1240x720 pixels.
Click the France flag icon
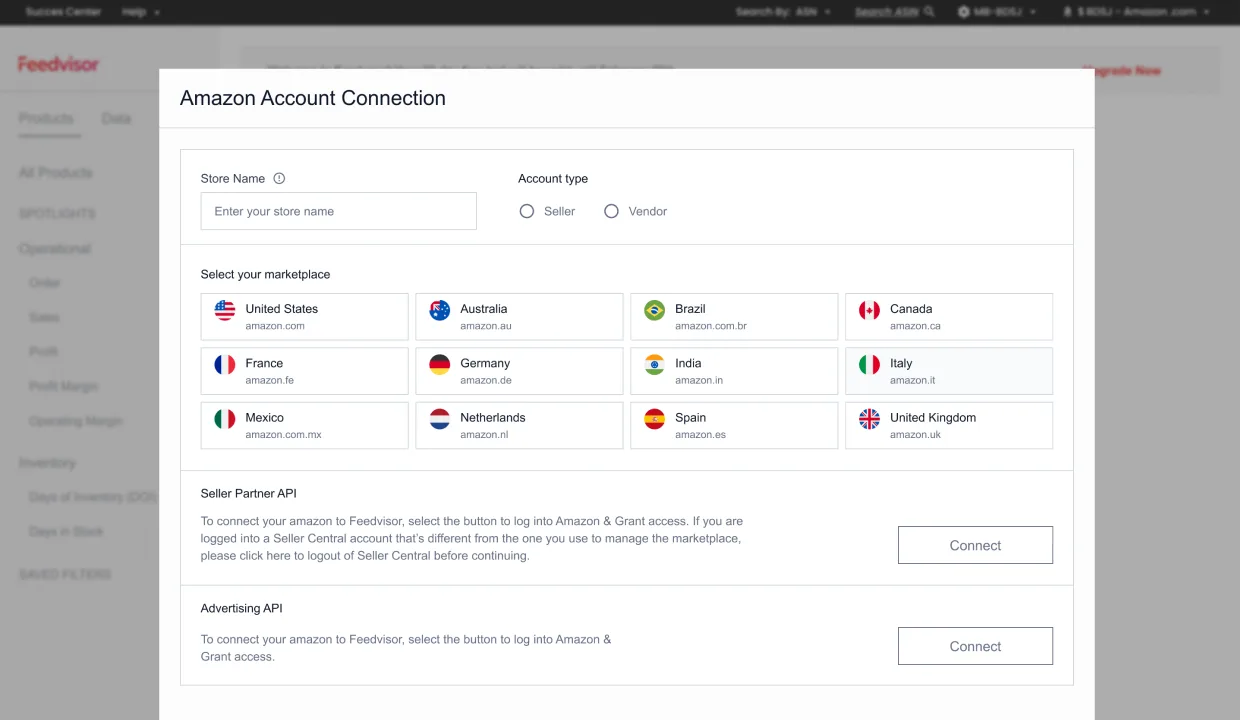[x=225, y=364]
